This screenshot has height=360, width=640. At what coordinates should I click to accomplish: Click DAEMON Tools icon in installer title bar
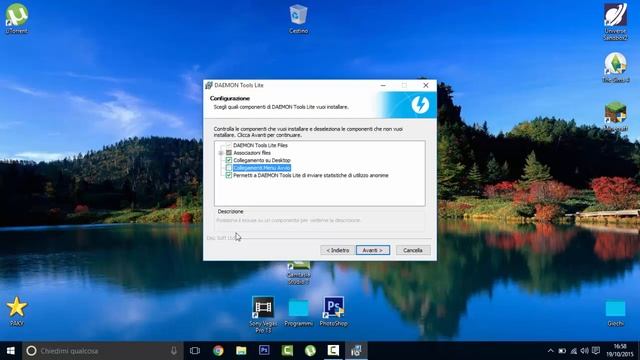click(209, 85)
